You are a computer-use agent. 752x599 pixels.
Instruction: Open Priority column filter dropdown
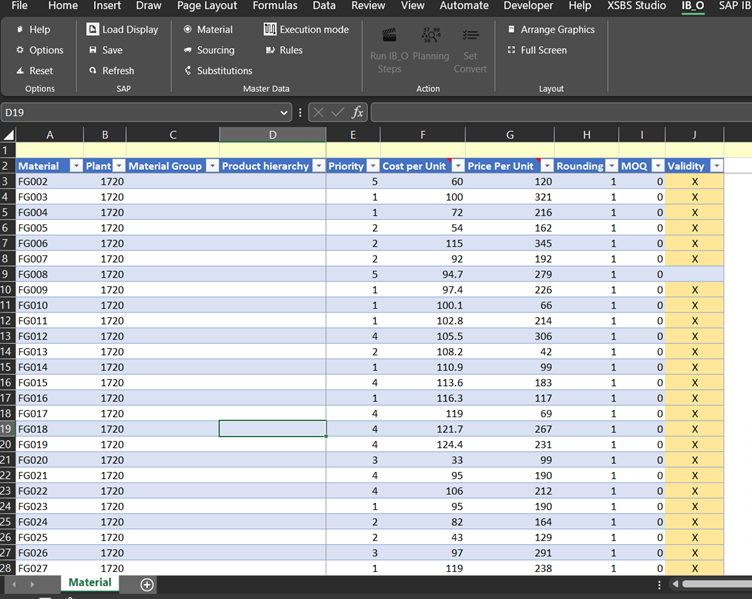click(x=373, y=166)
